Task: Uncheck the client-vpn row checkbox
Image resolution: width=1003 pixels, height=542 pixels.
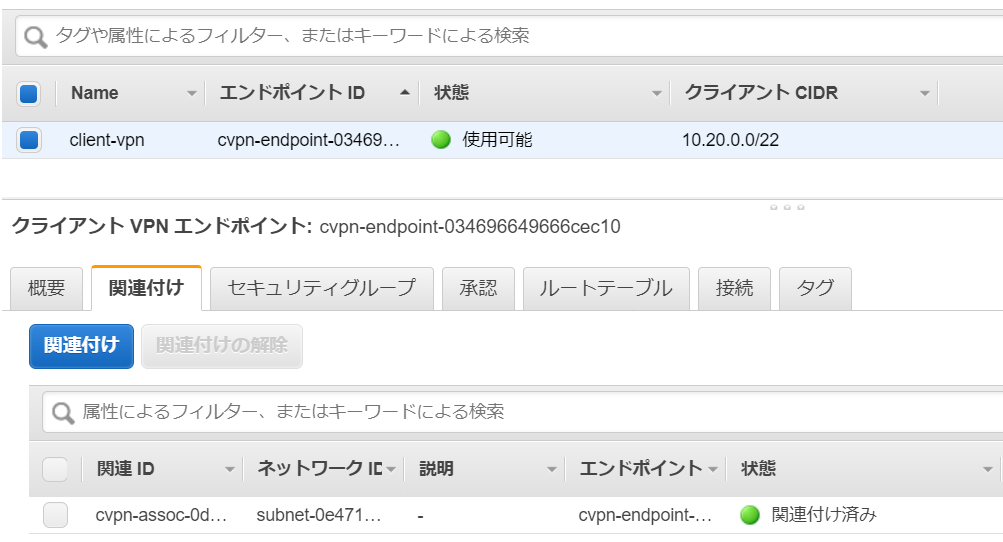Action: pyautogui.click(x=29, y=139)
